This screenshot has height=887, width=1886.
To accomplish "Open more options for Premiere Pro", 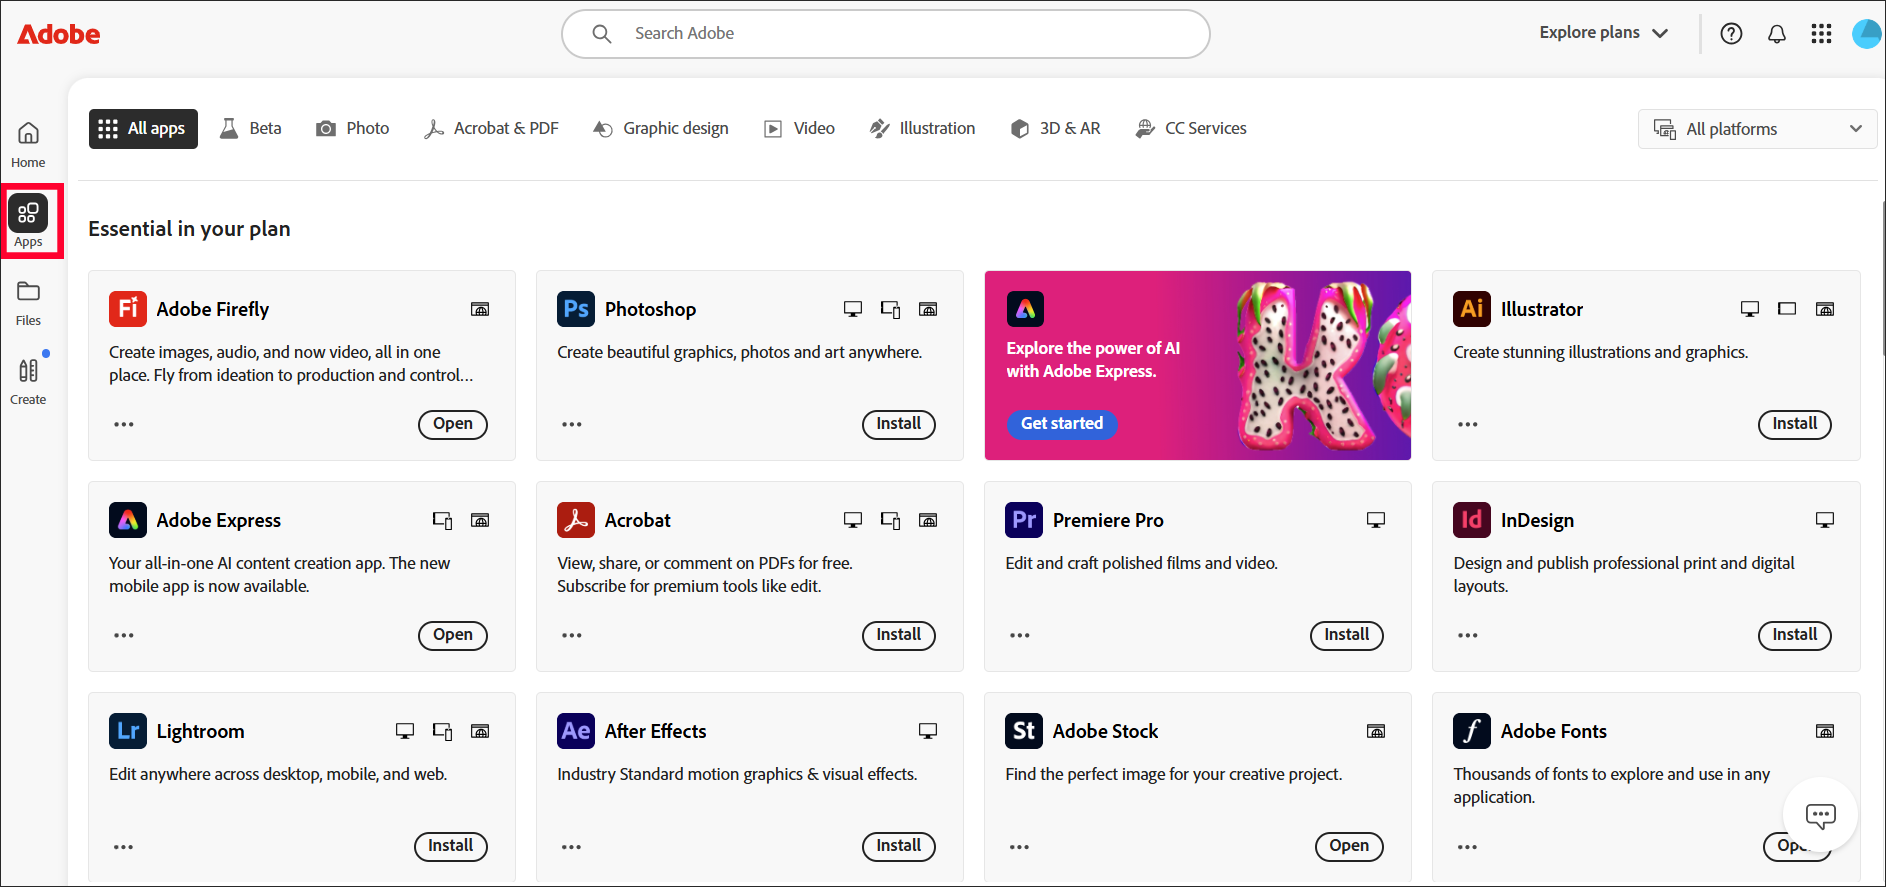I will click(1020, 635).
